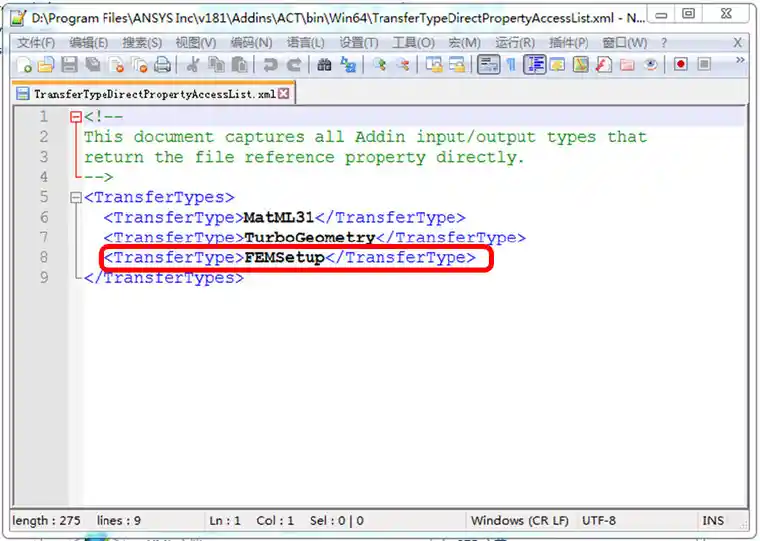Create a new document with New icon
The width and height of the screenshot is (760, 541).
tap(24, 64)
